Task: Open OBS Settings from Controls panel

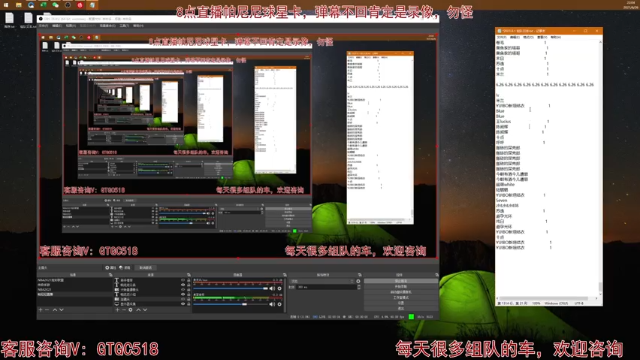Action: point(400,303)
